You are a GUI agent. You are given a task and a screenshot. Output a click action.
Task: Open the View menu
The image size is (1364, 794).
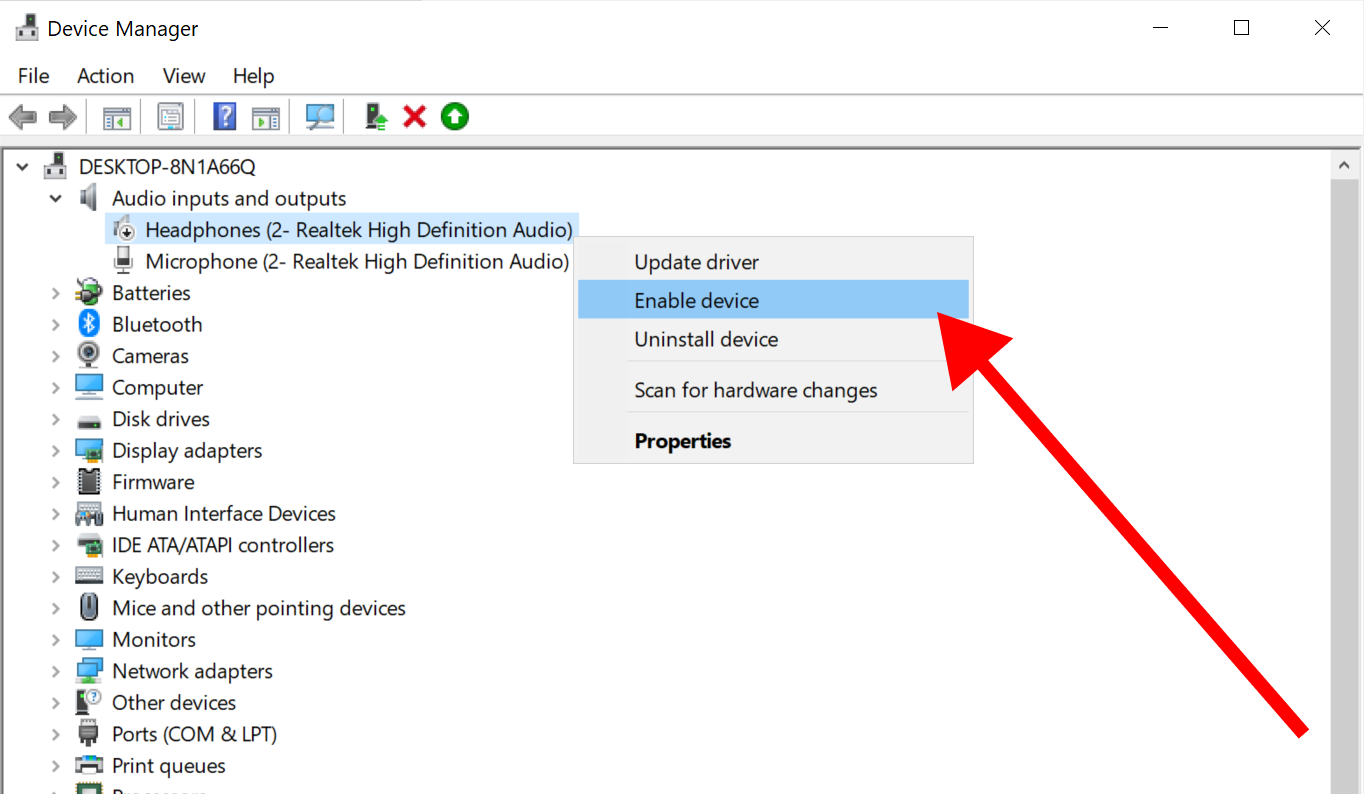click(184, 76)
